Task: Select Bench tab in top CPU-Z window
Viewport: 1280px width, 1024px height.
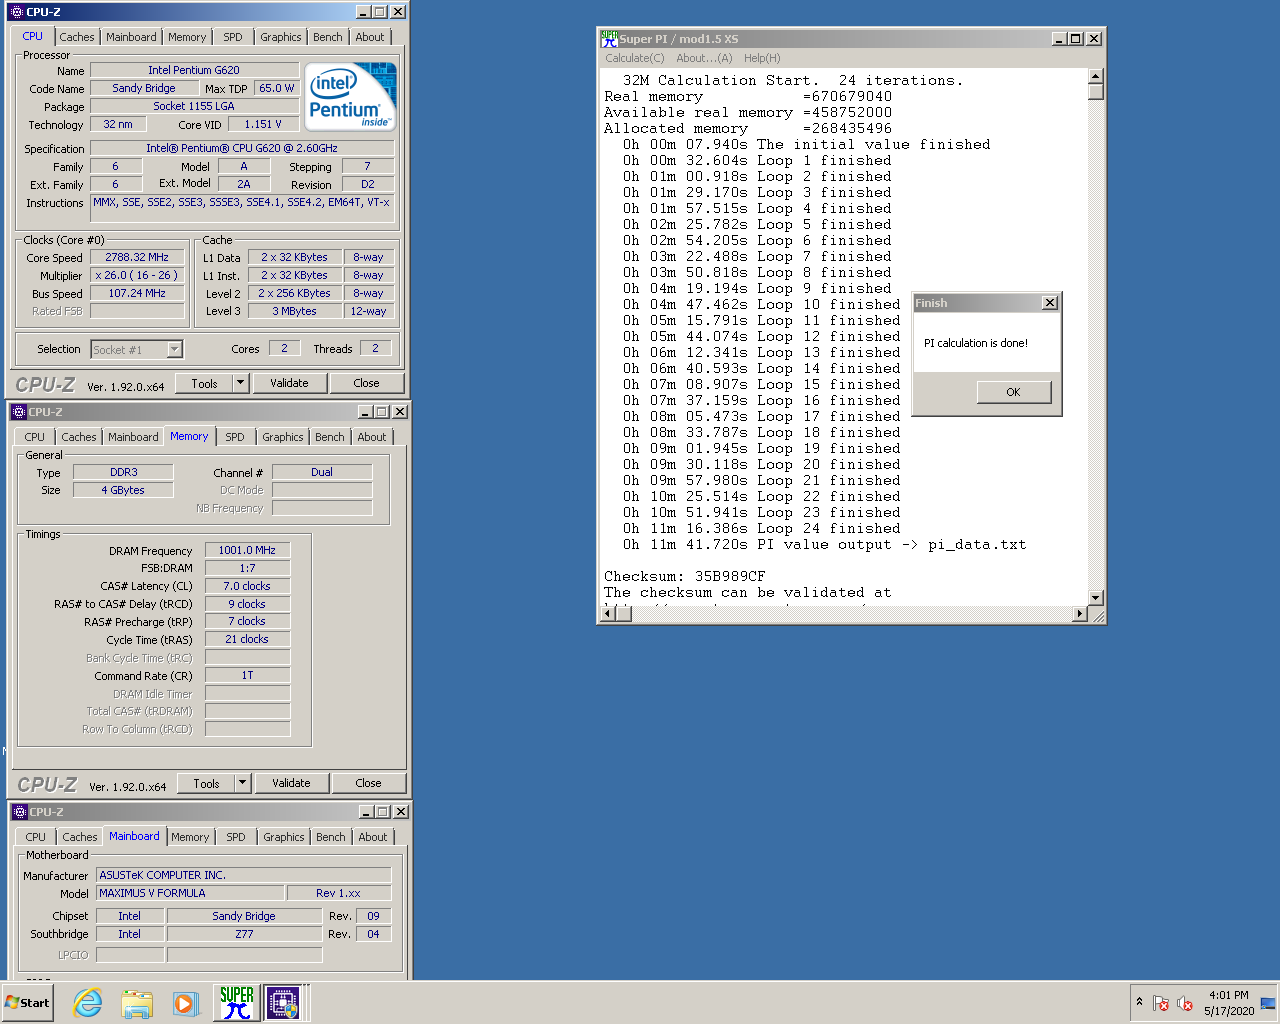Action: (328, 37)
